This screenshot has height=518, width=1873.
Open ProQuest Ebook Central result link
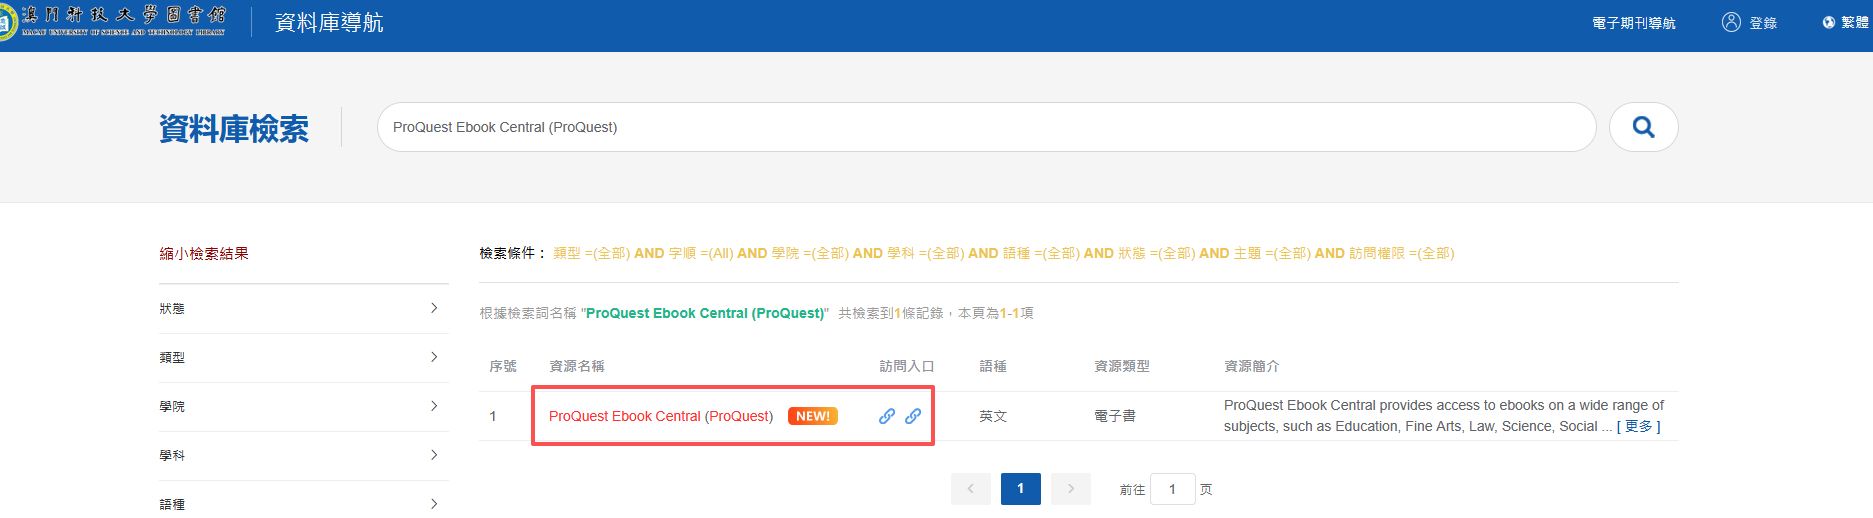[x=660, y=416]
